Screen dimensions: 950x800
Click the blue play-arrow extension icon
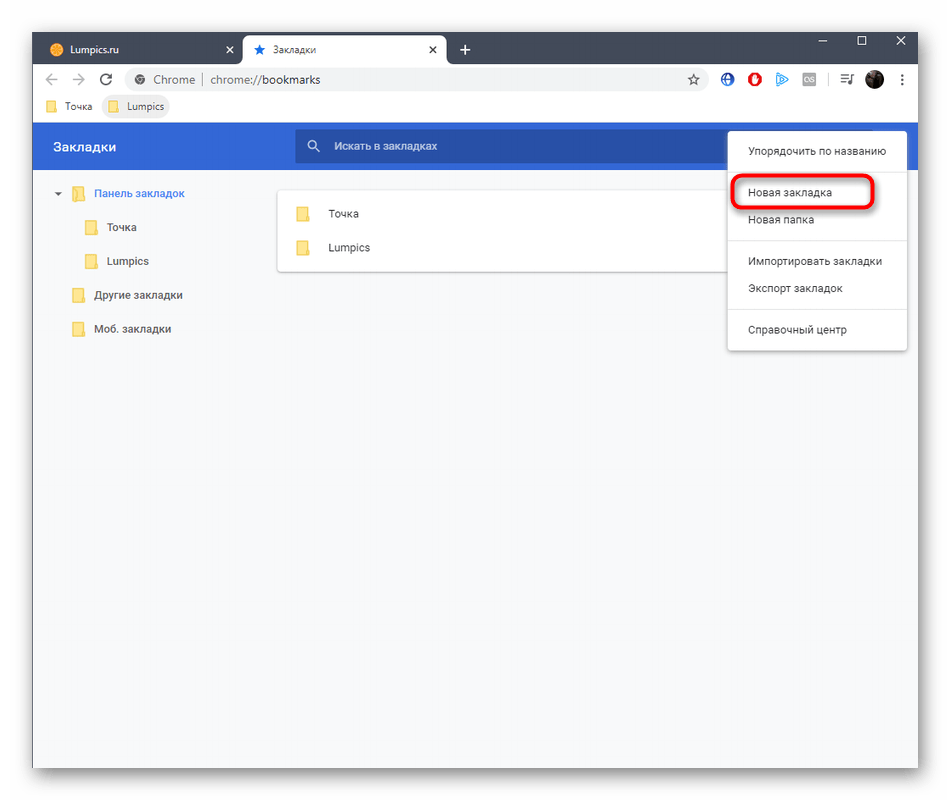[x=782, y=79]
